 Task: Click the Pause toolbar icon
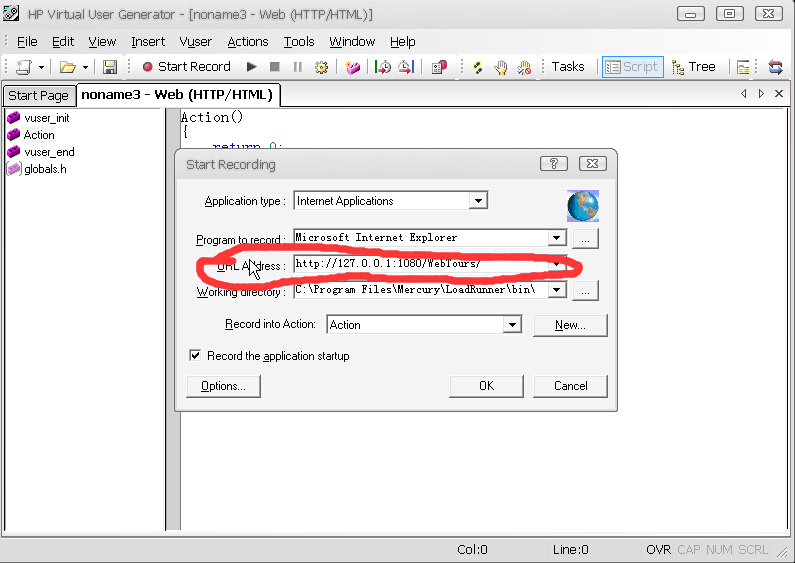pos(298,67)
